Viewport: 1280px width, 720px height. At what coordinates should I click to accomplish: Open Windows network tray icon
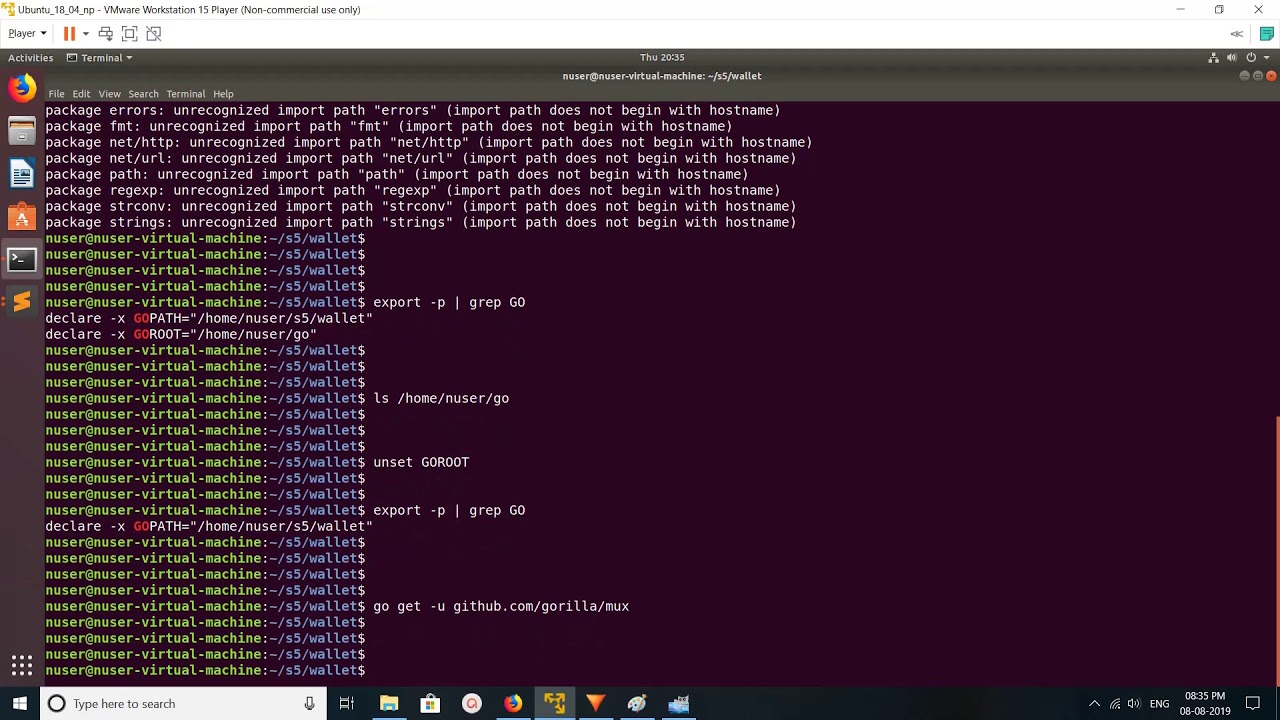pos(1115,704)
